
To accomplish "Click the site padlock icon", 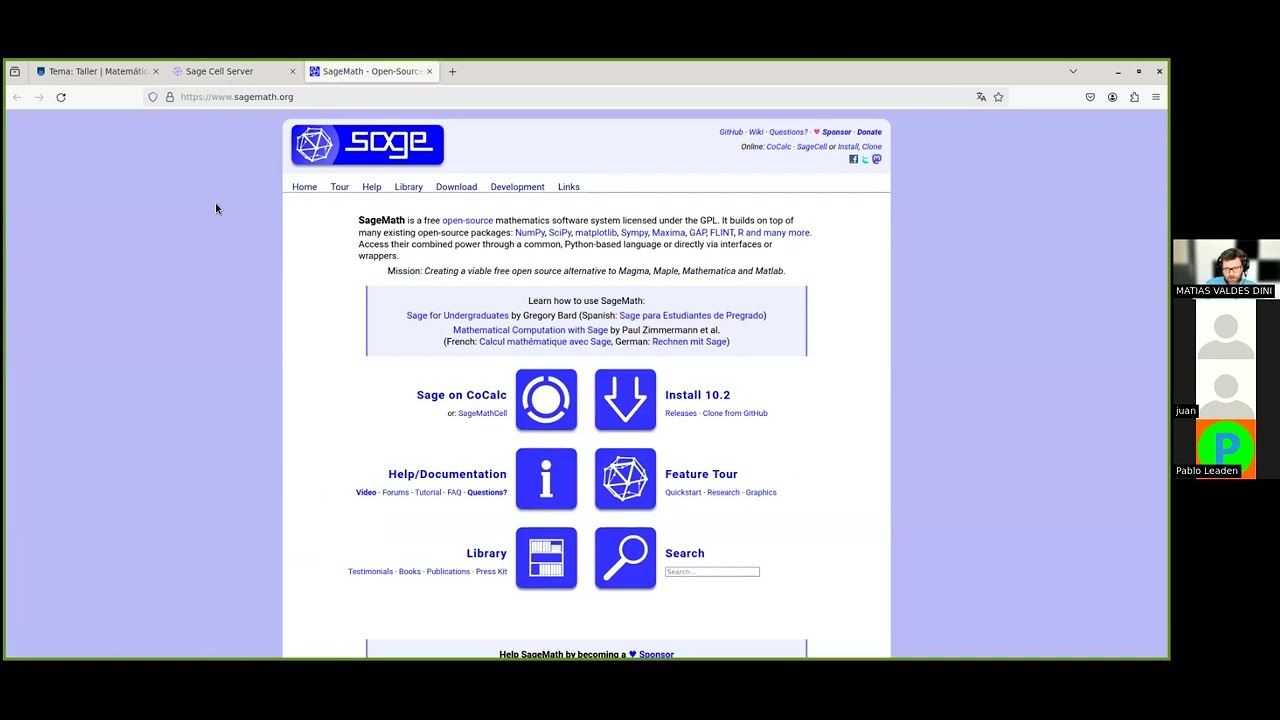I will [x=169, y=97].
